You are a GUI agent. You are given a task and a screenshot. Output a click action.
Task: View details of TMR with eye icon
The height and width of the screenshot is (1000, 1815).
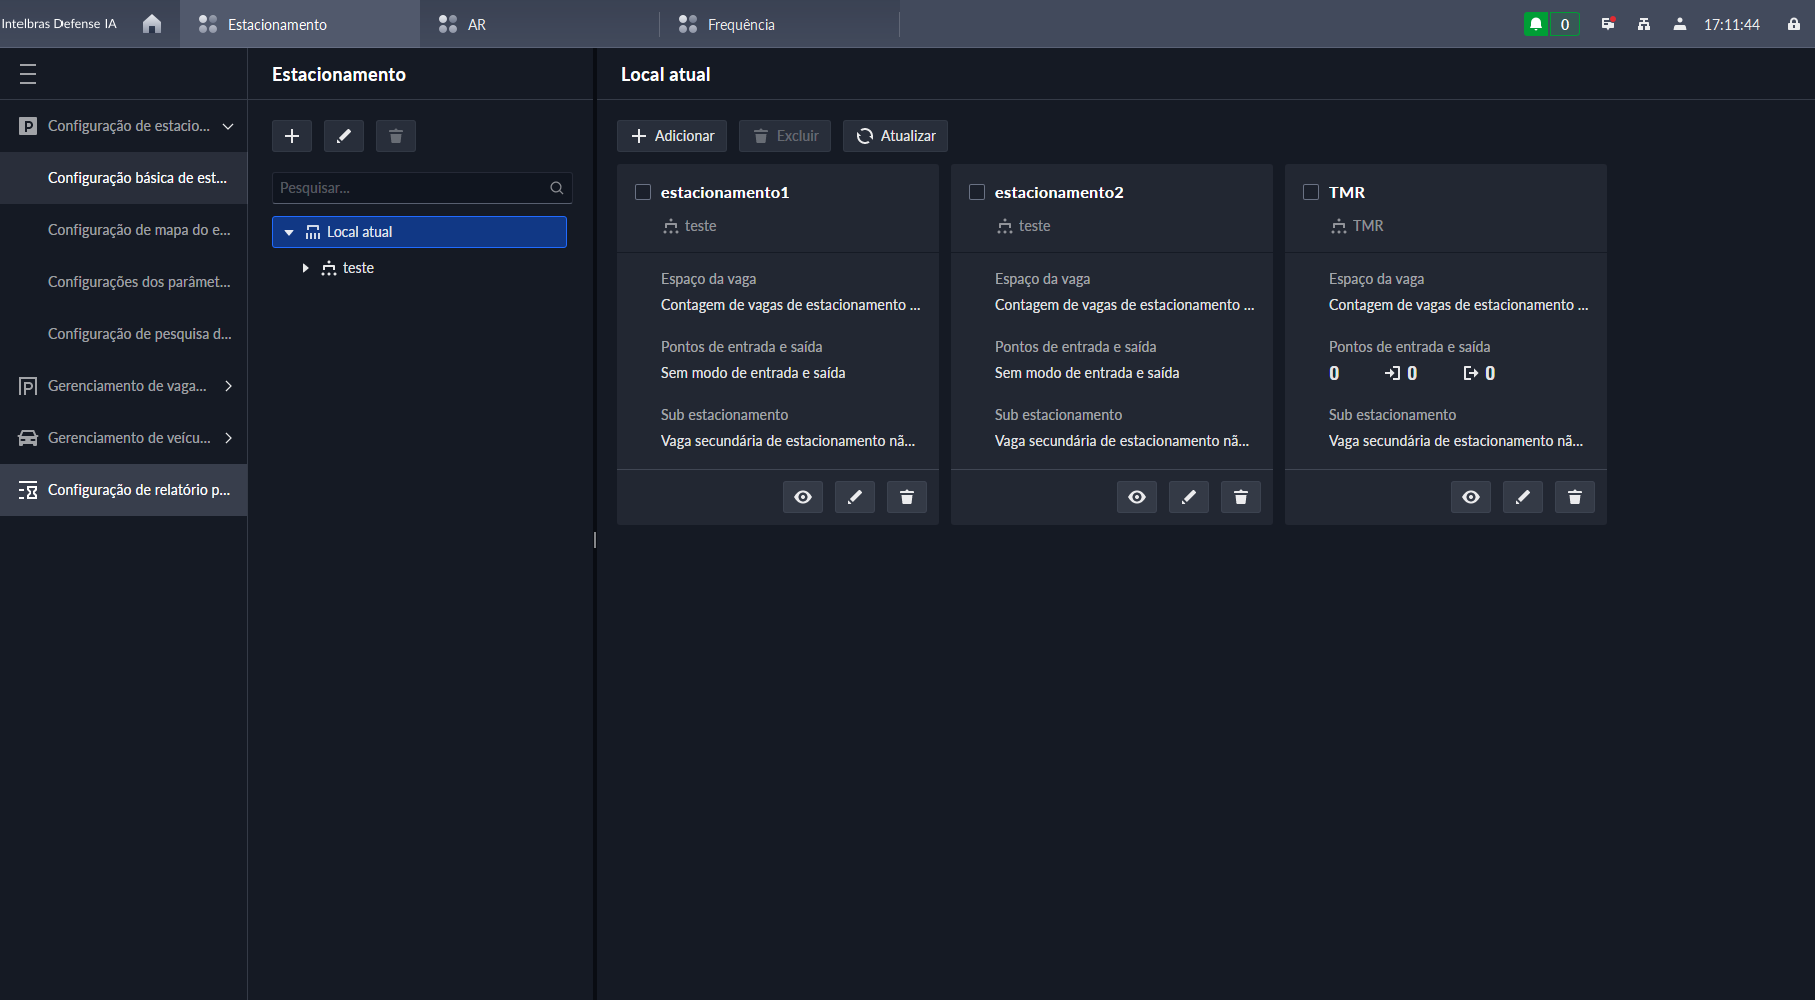coord(1471,497)
